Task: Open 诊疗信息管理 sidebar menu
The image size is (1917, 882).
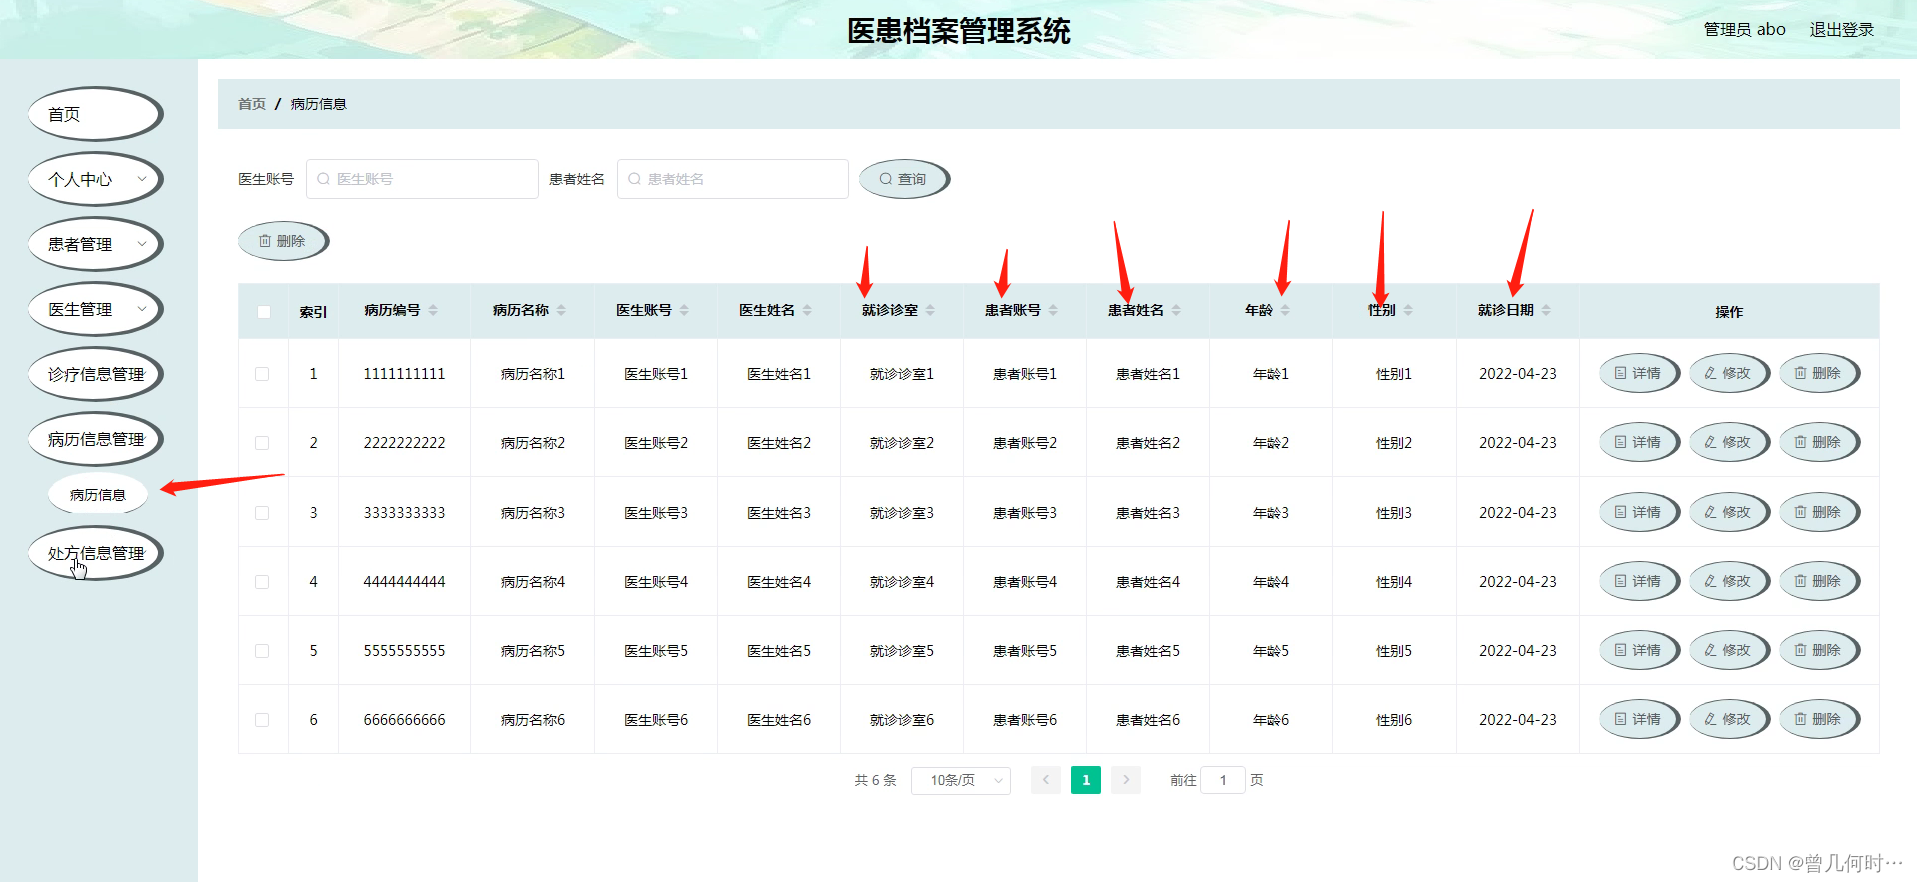Action: 95,374
